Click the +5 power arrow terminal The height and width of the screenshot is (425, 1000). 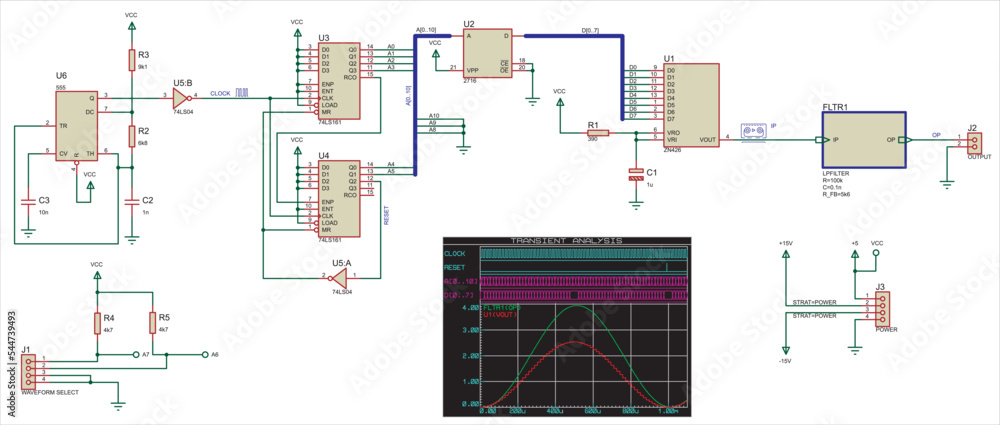855,255
